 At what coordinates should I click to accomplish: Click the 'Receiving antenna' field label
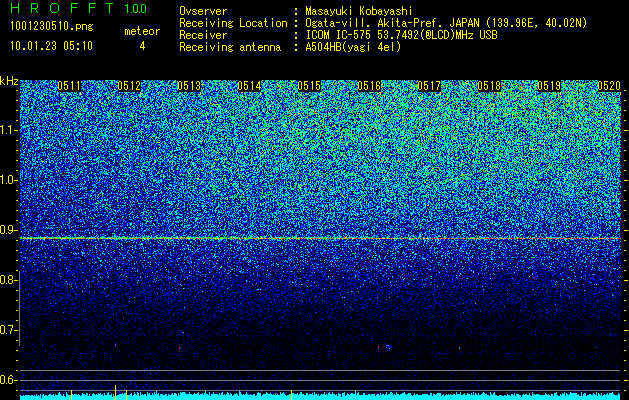230,47
